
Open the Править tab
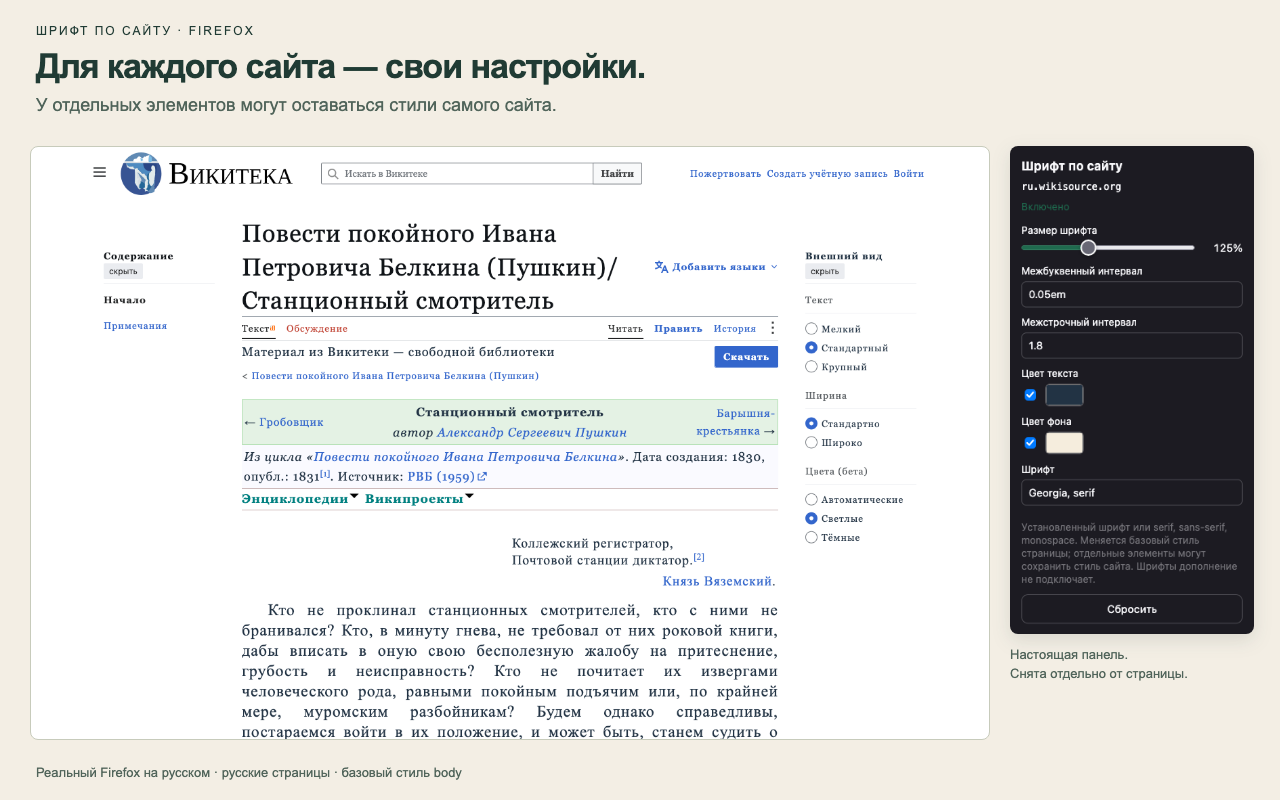point(678,328)
